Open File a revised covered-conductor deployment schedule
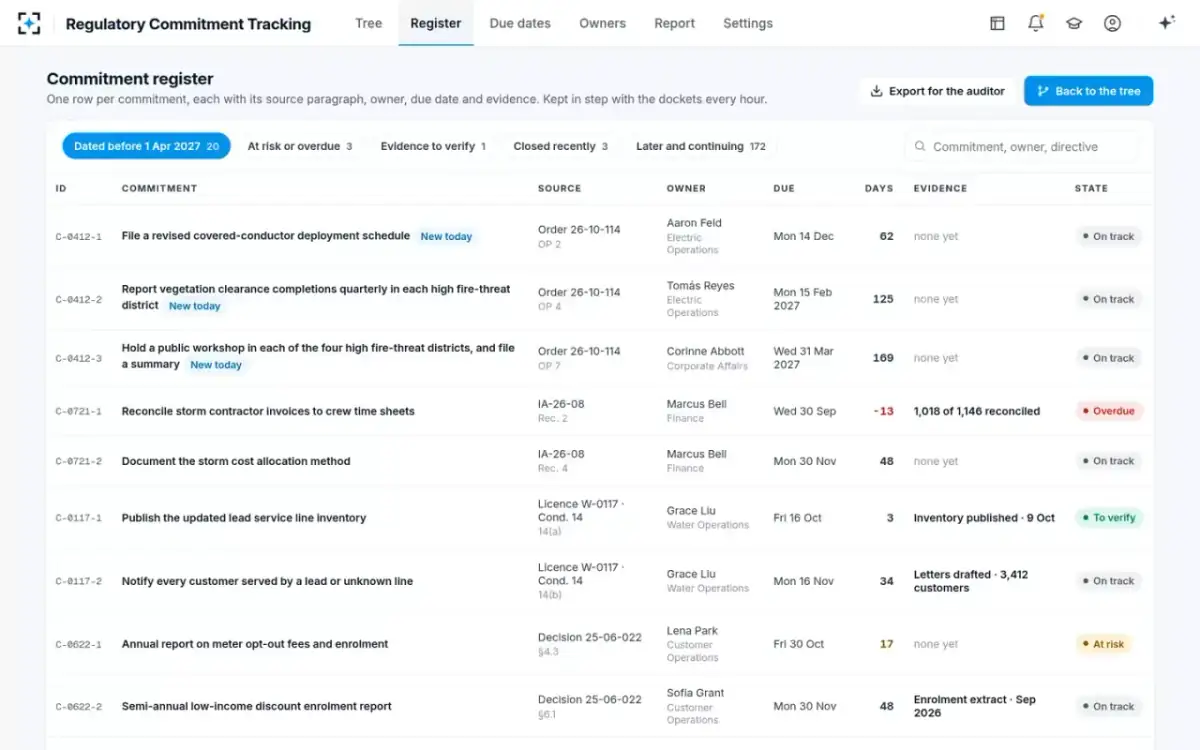Viewport: 1200px width, 750px height. [266, 236]
